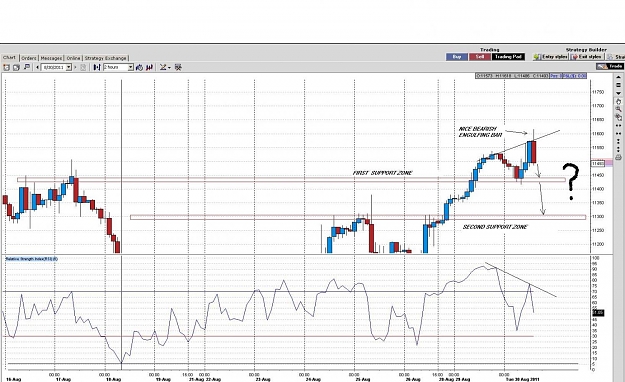
Task: Click the compress horizontal arrows icon
Action: 618,134
